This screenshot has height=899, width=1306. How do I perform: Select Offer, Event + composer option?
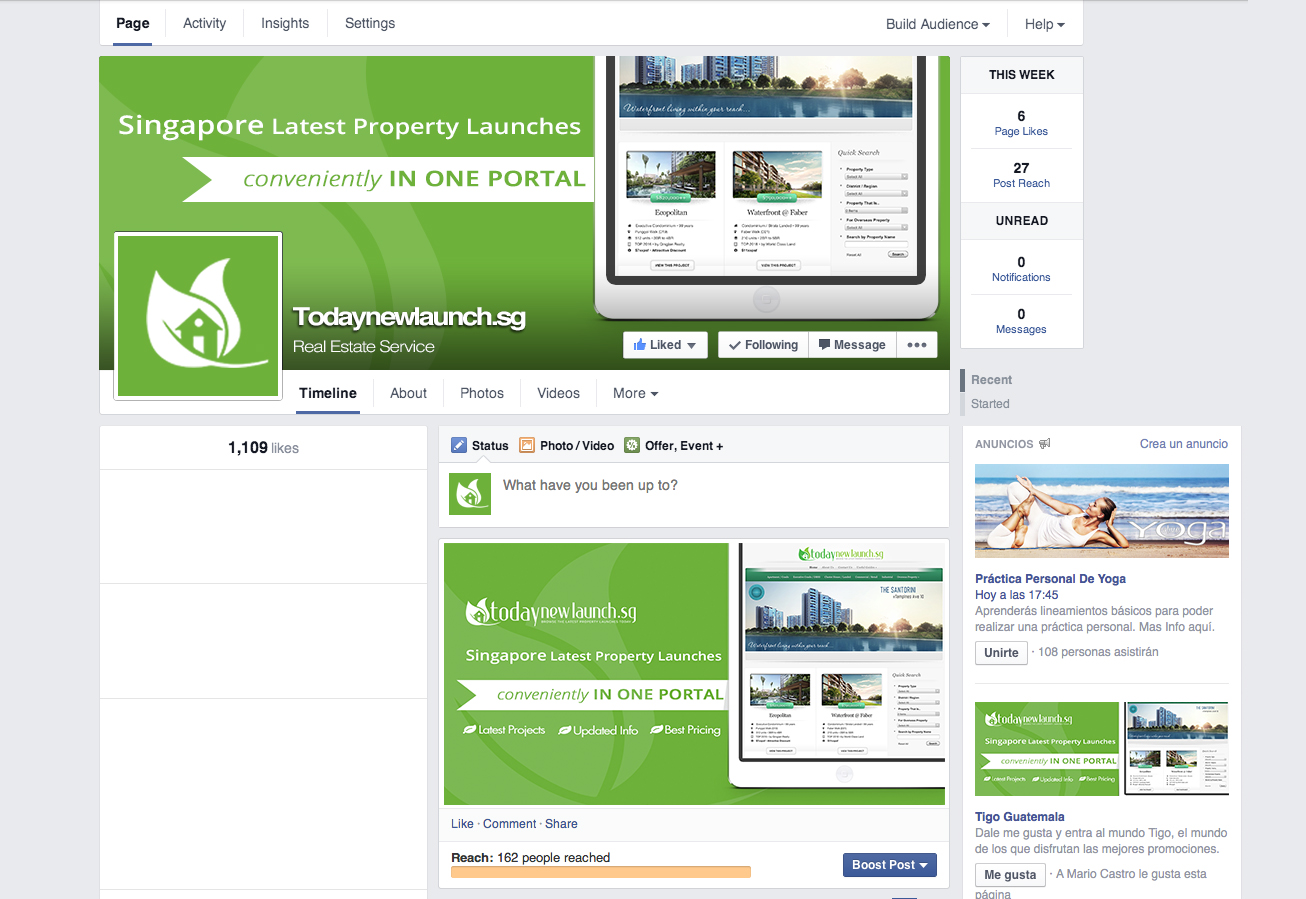673,446
